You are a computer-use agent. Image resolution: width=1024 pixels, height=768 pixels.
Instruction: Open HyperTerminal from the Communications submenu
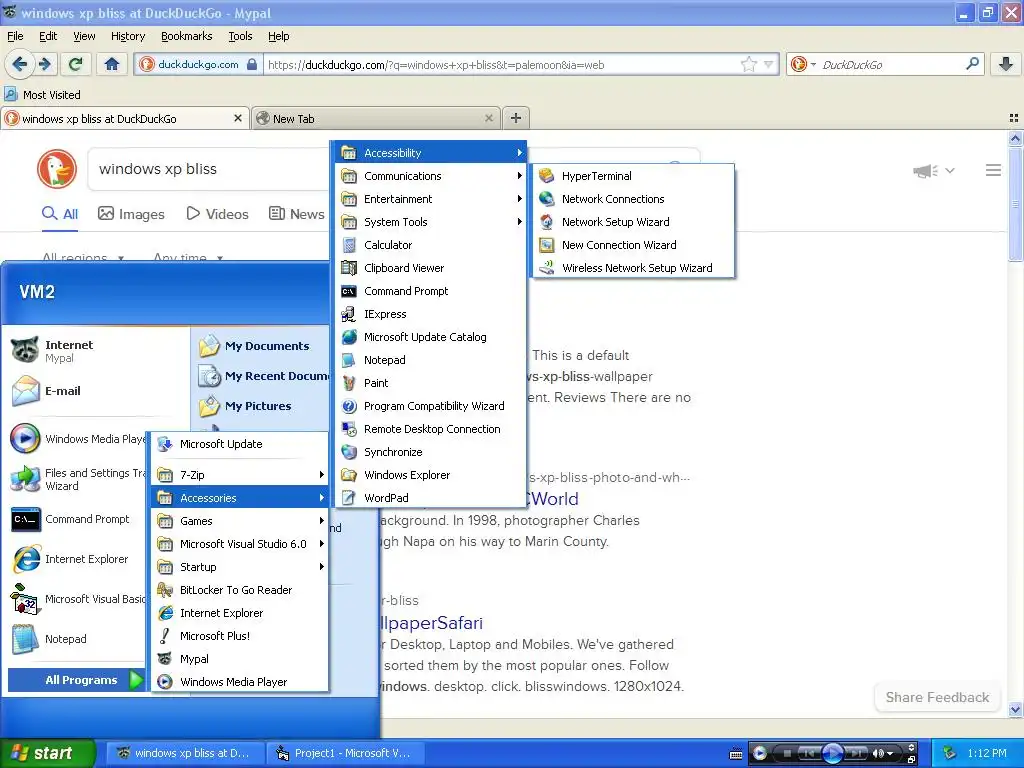click(x=633, y=176)
